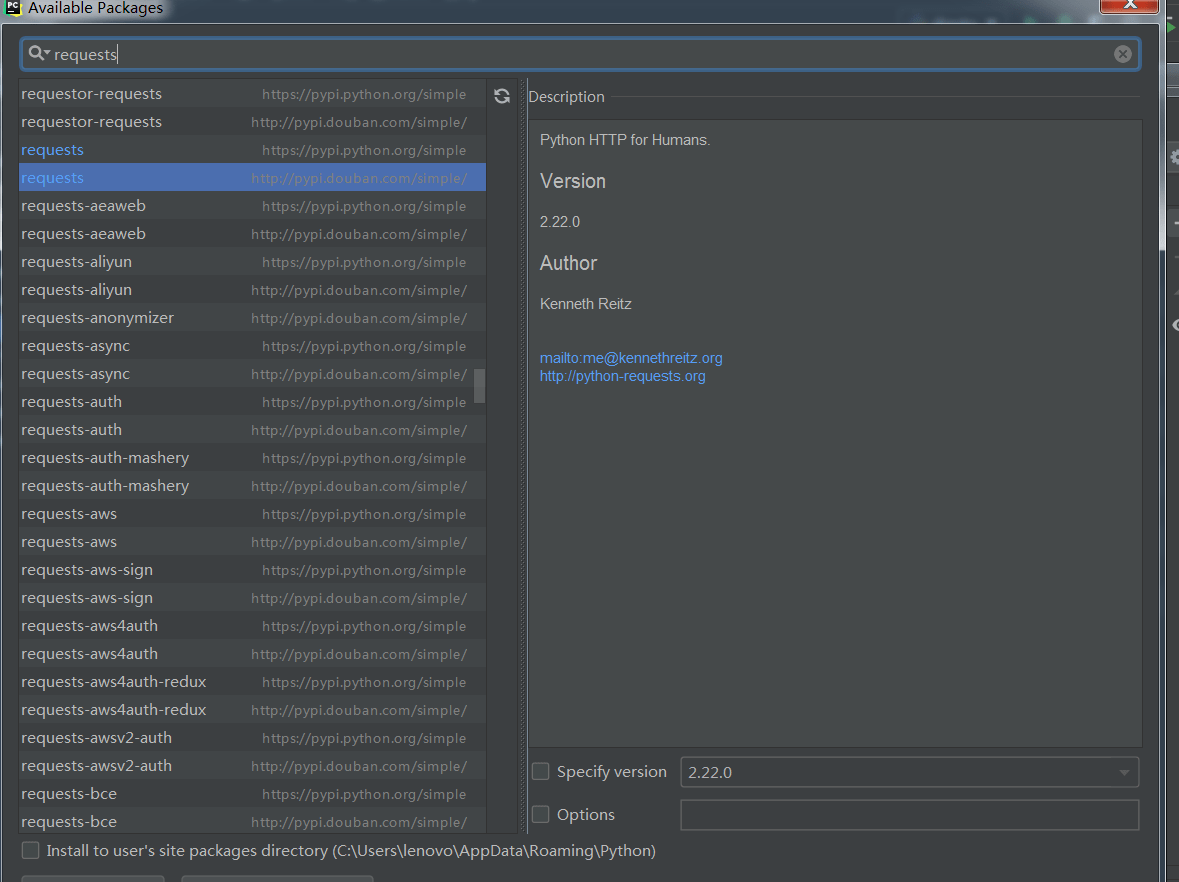Click the package list scrollbar thumb
This screenshot has height=882, width=1179.
(480, 386)
